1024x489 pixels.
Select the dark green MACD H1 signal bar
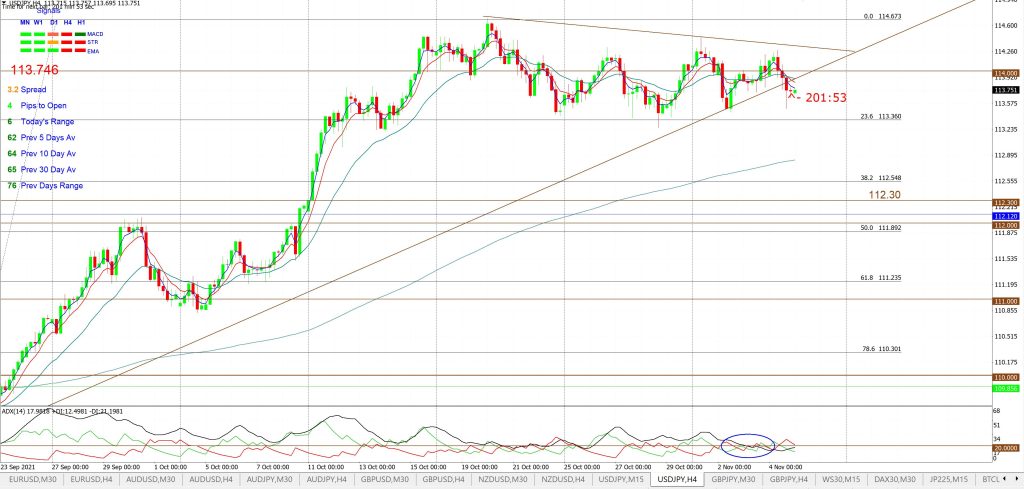80,34
